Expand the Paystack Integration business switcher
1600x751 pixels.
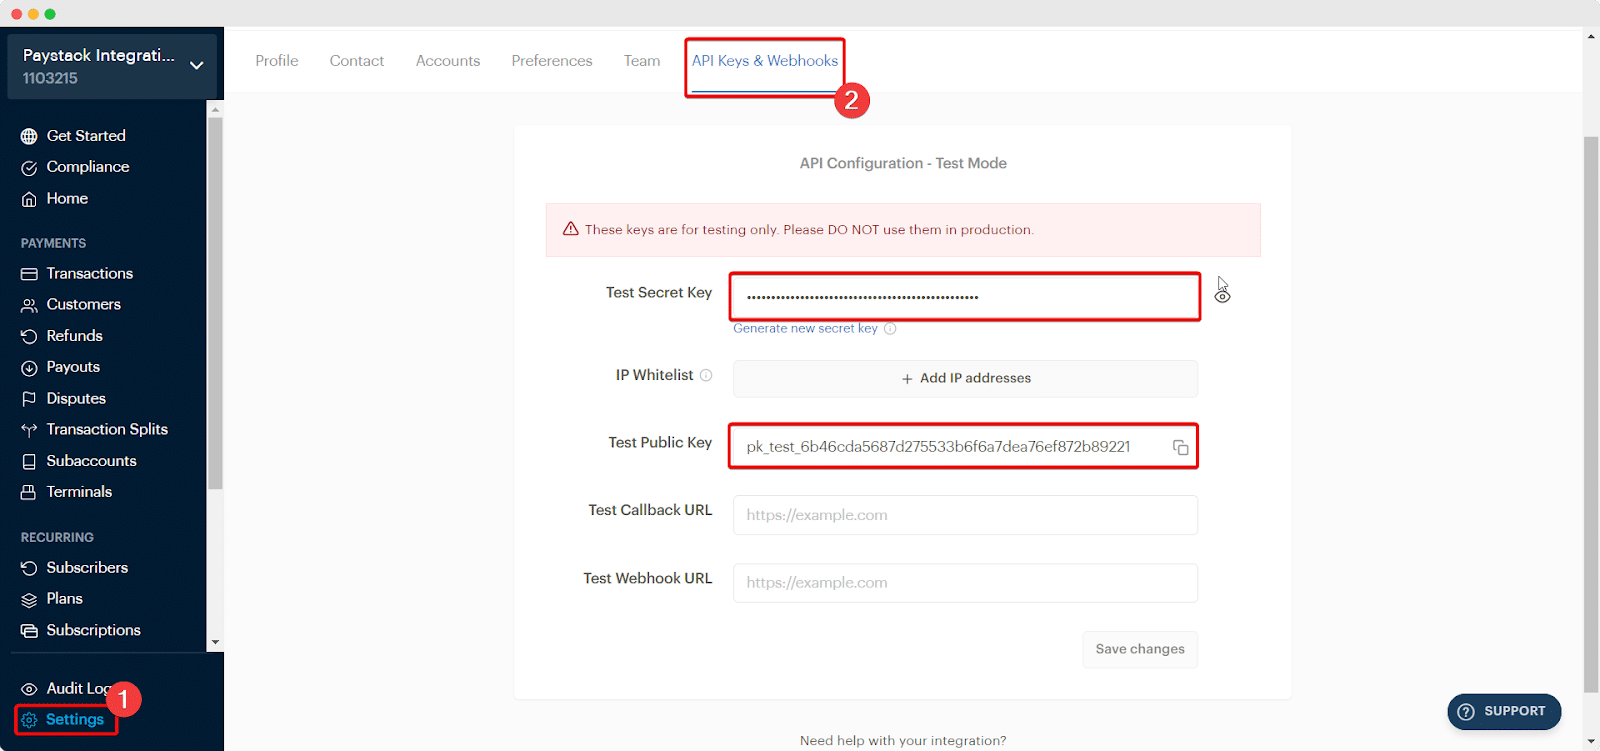197,65
